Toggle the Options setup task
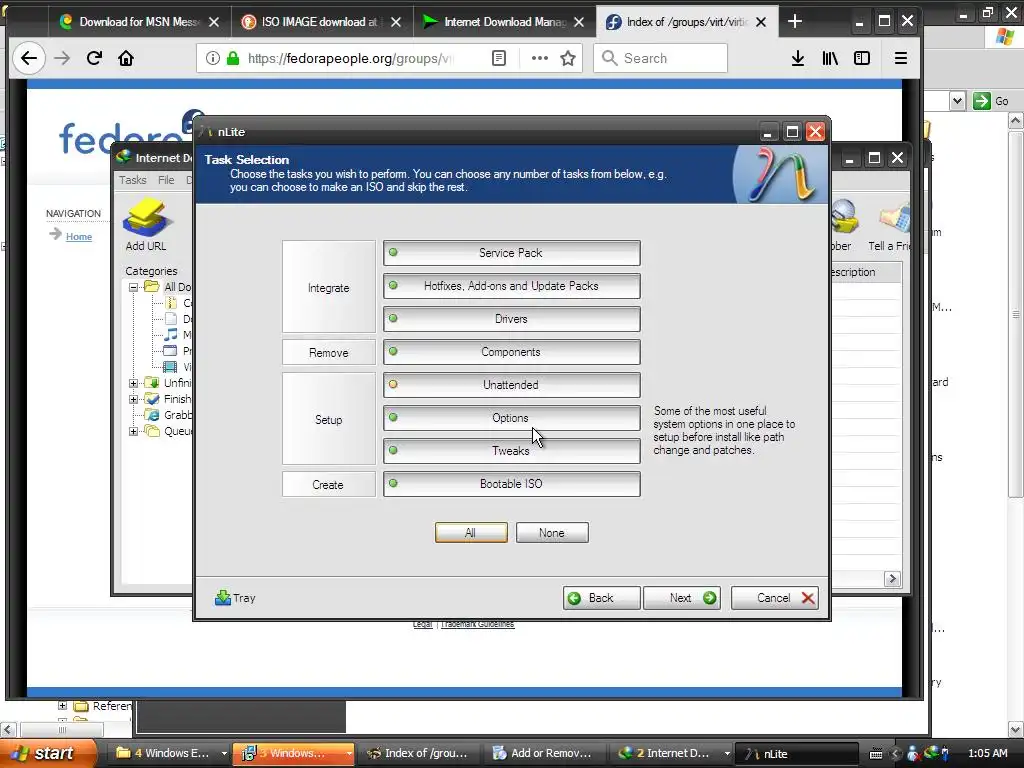 pos(511,418)
